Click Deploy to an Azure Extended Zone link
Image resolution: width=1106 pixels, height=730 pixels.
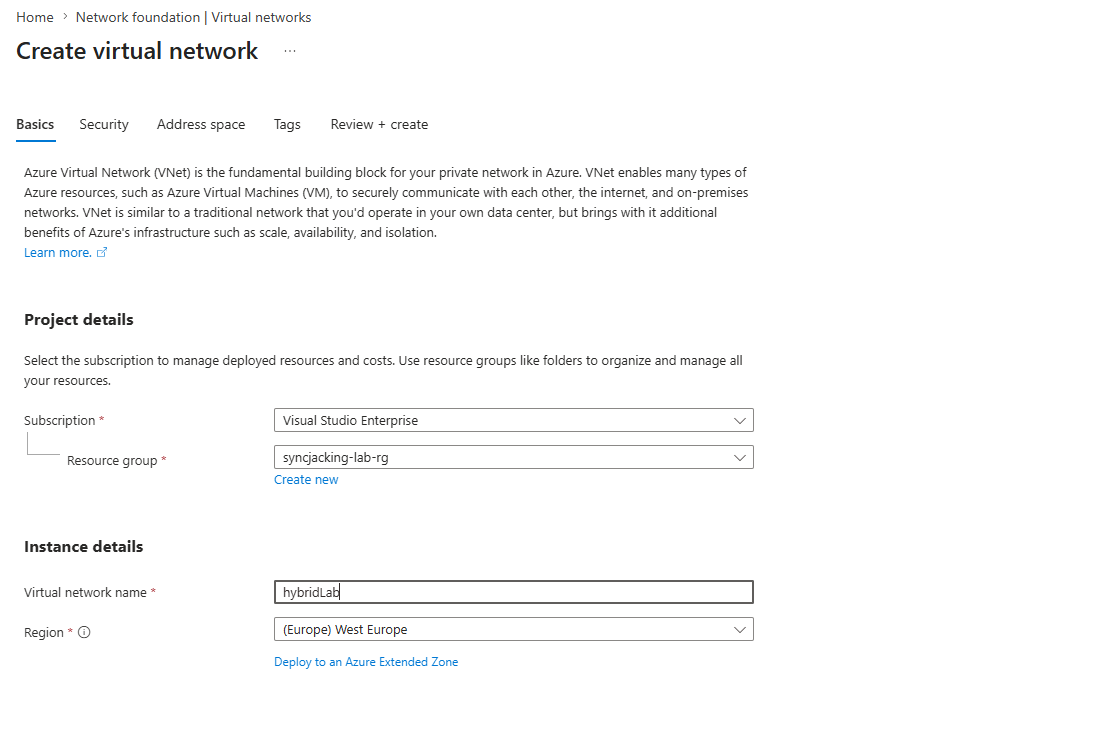coord(366,662)
